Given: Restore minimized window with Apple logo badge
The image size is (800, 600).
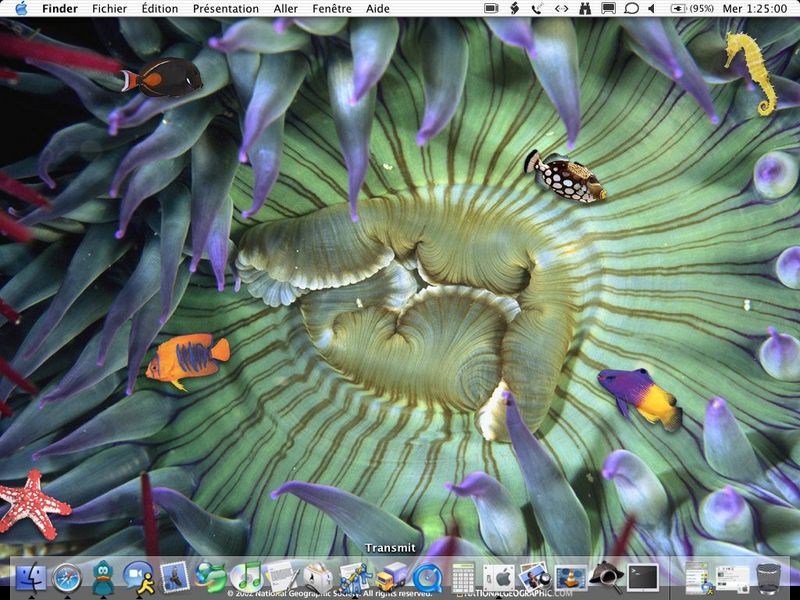Looking at the screenshot, I should [x=732, y=579].
